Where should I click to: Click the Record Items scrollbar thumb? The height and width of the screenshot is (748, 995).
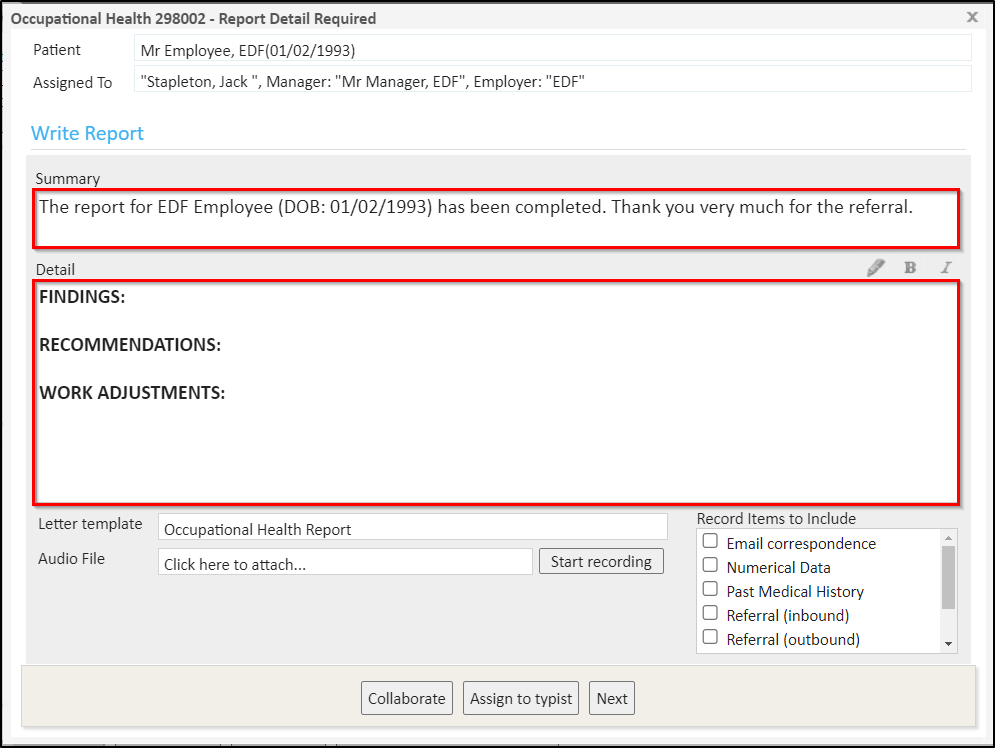(948, 577)
